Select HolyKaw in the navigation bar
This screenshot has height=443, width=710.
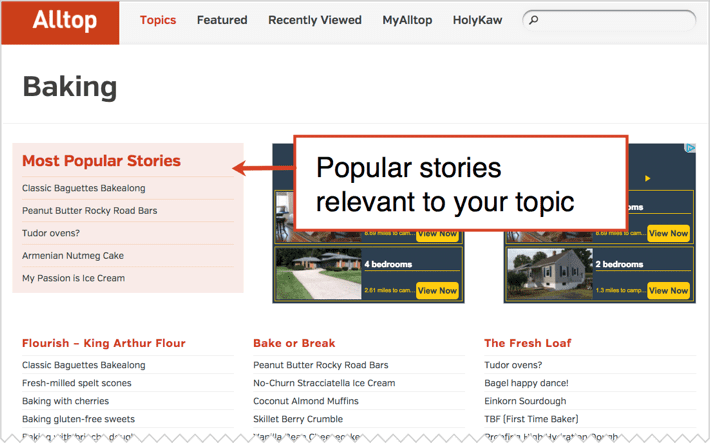pyautogui.click(x=477, y=20)
